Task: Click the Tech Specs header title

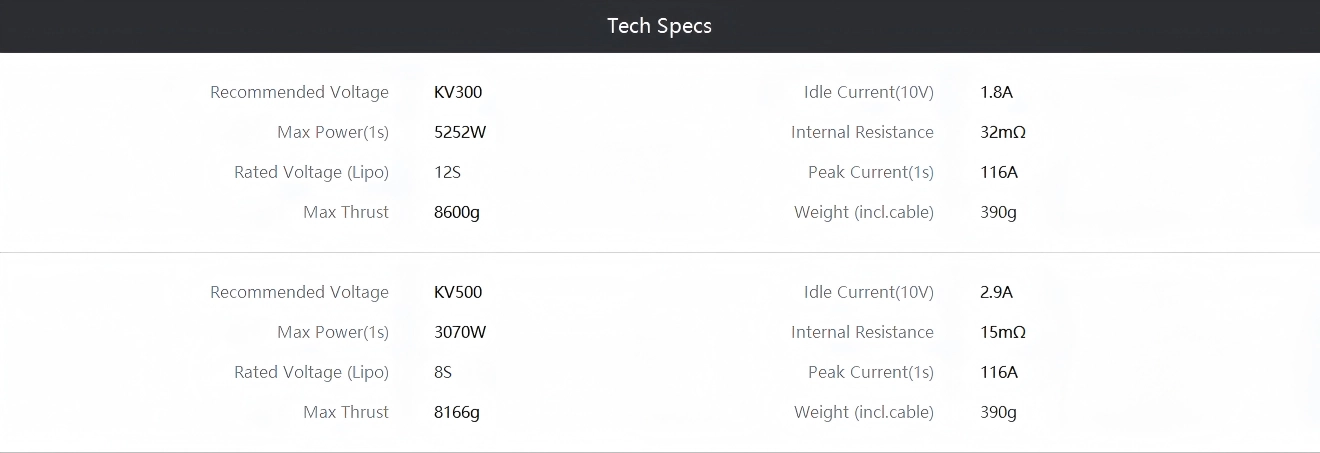Action: pyautogui.click(x=659, y=26)
